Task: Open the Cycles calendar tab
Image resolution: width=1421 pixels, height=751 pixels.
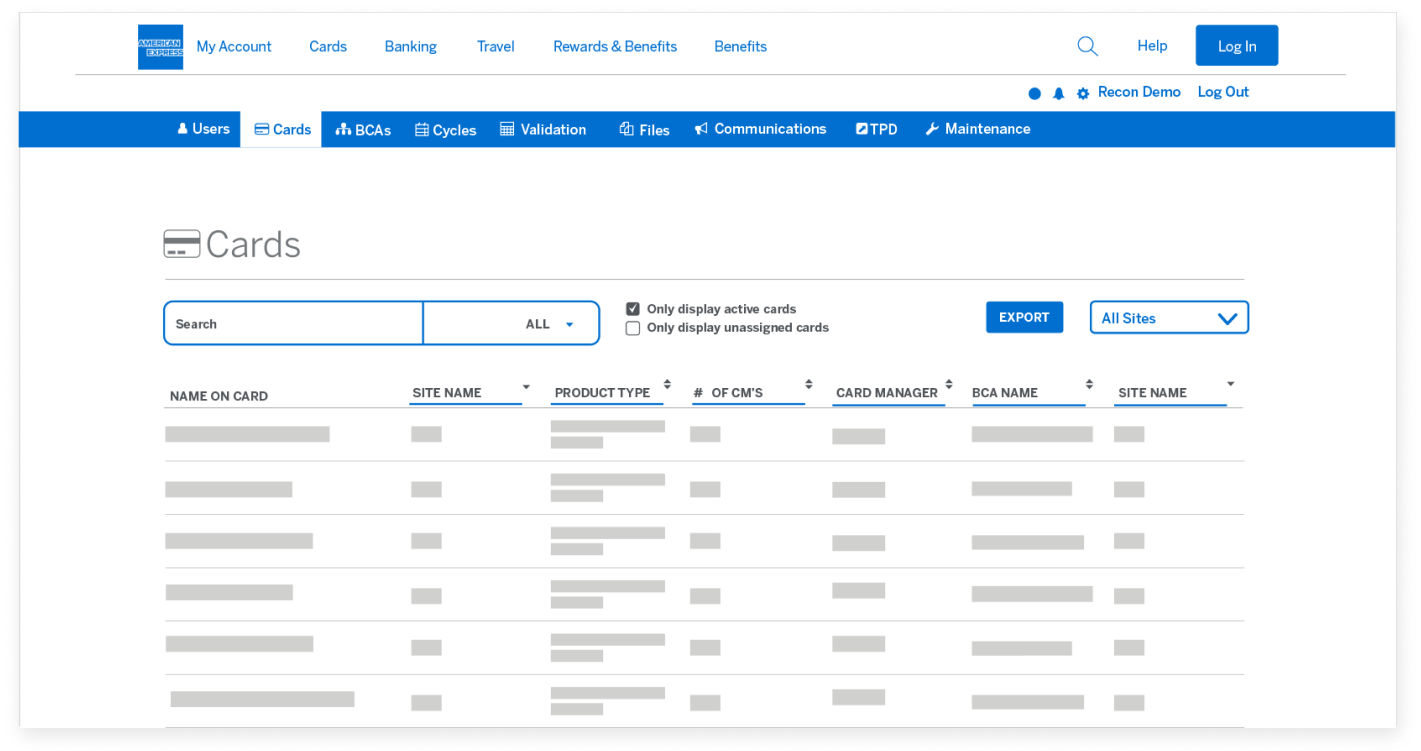Action: [x=445, y=129]
